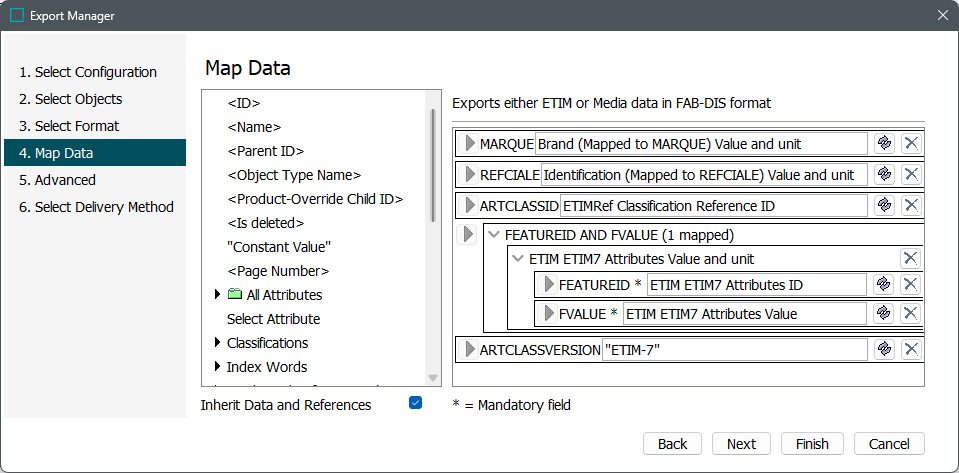This screenshot has height=473, width=959.
Task: Delete the REFCIALE mapping using X icon
Action: point(911,175)
